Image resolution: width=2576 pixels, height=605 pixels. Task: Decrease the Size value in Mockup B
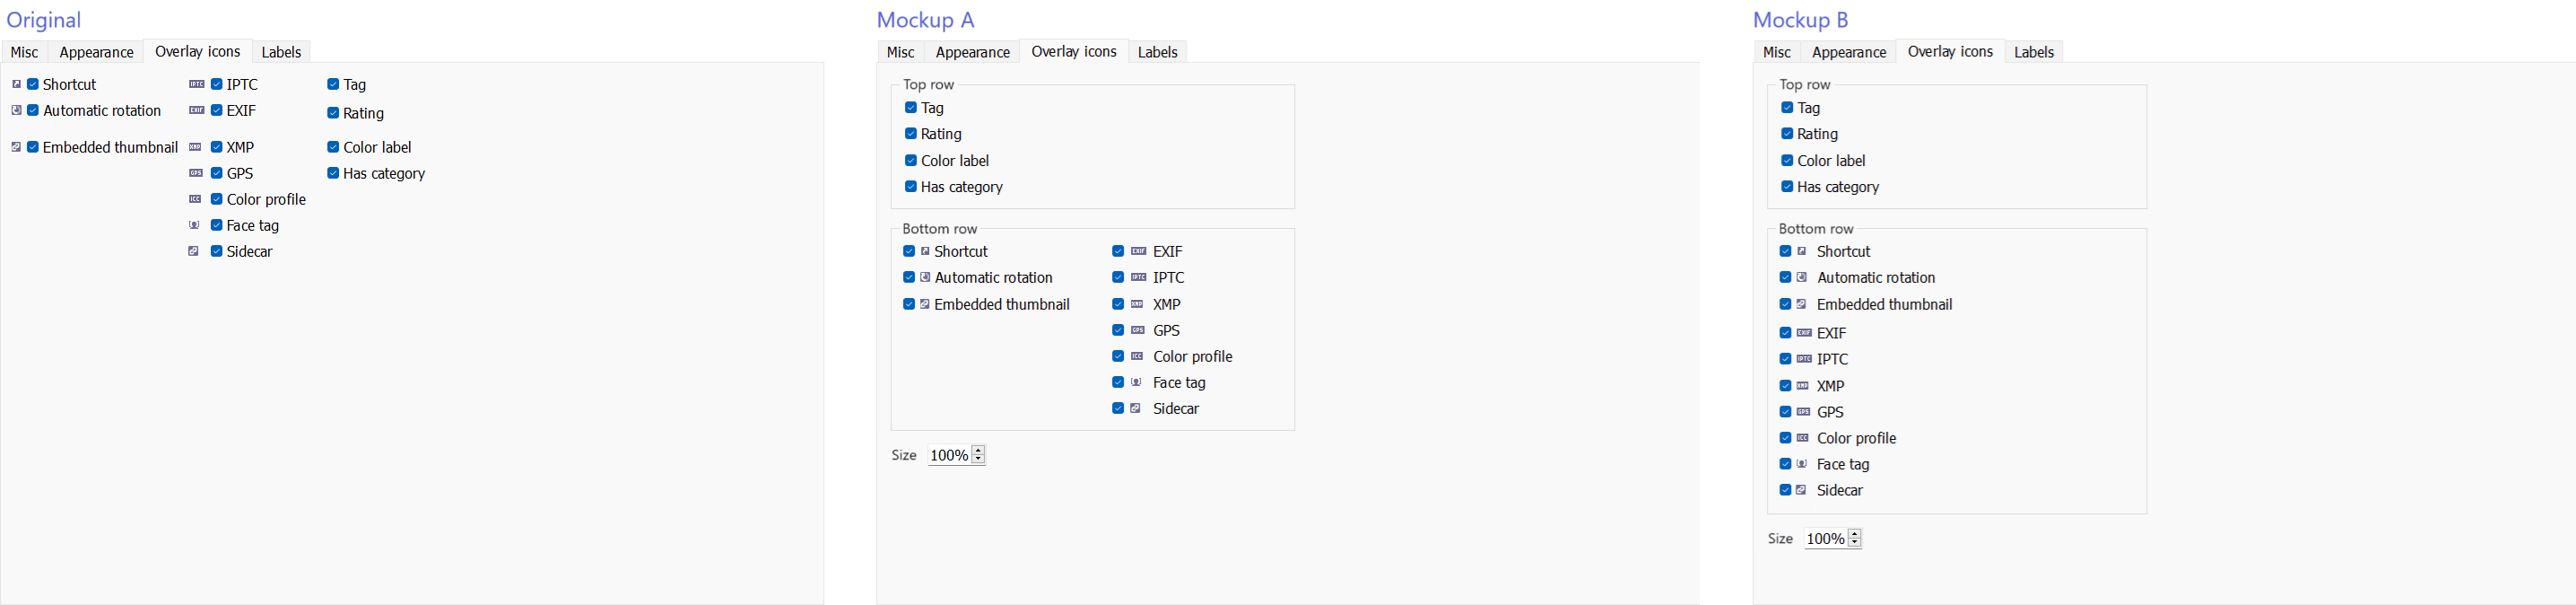click(1854, 543)
